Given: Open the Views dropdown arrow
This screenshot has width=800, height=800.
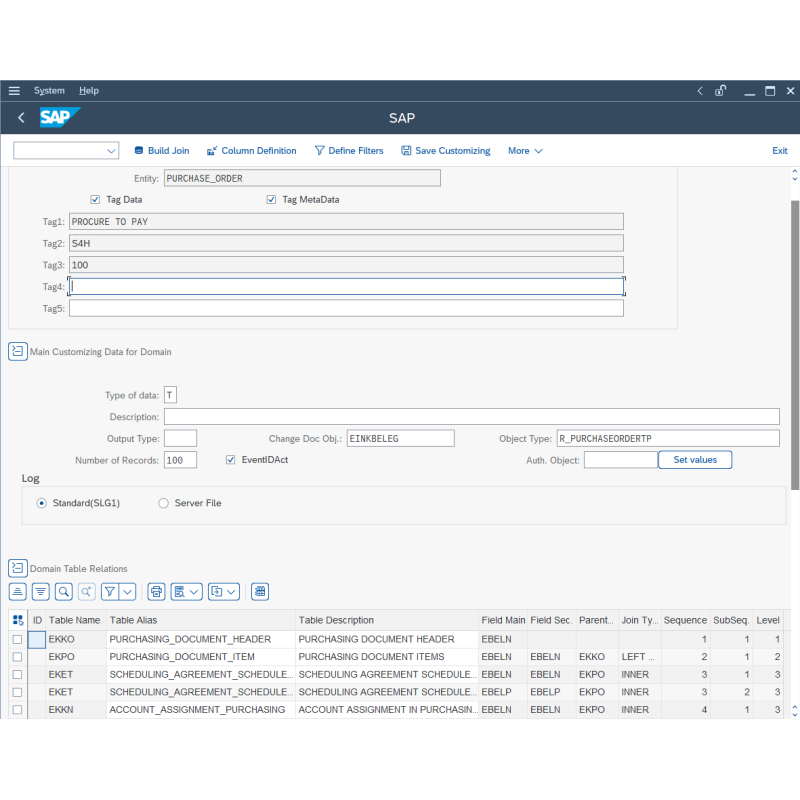Looking at the screenshot, I should coord(194,592).
